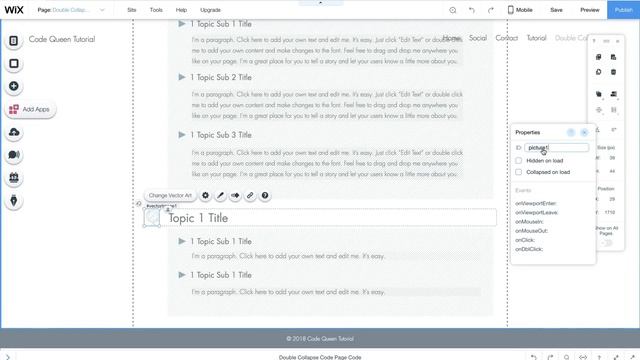The image size is (640, 360).
Task: Click Arrange icon in editor toolbar
Action: (x=599, y=94)
